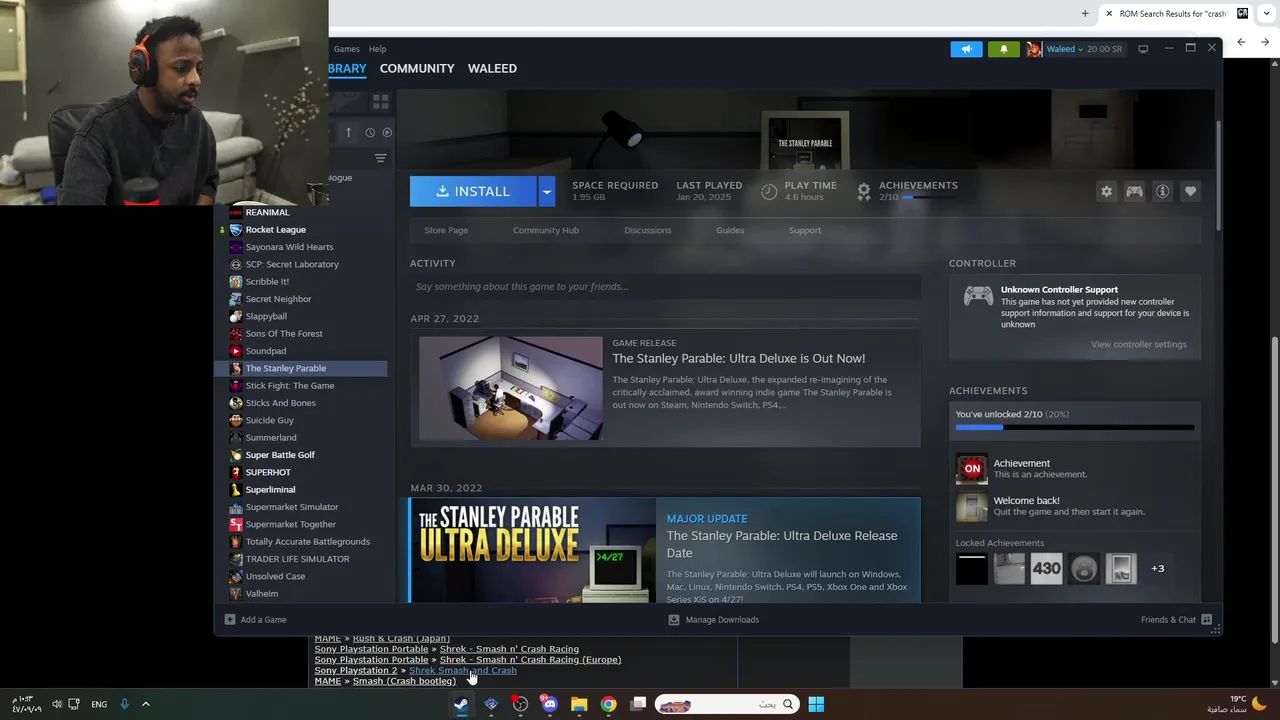The image size is (1280, 720).
Task: Open Support tab
Action: 805,230
